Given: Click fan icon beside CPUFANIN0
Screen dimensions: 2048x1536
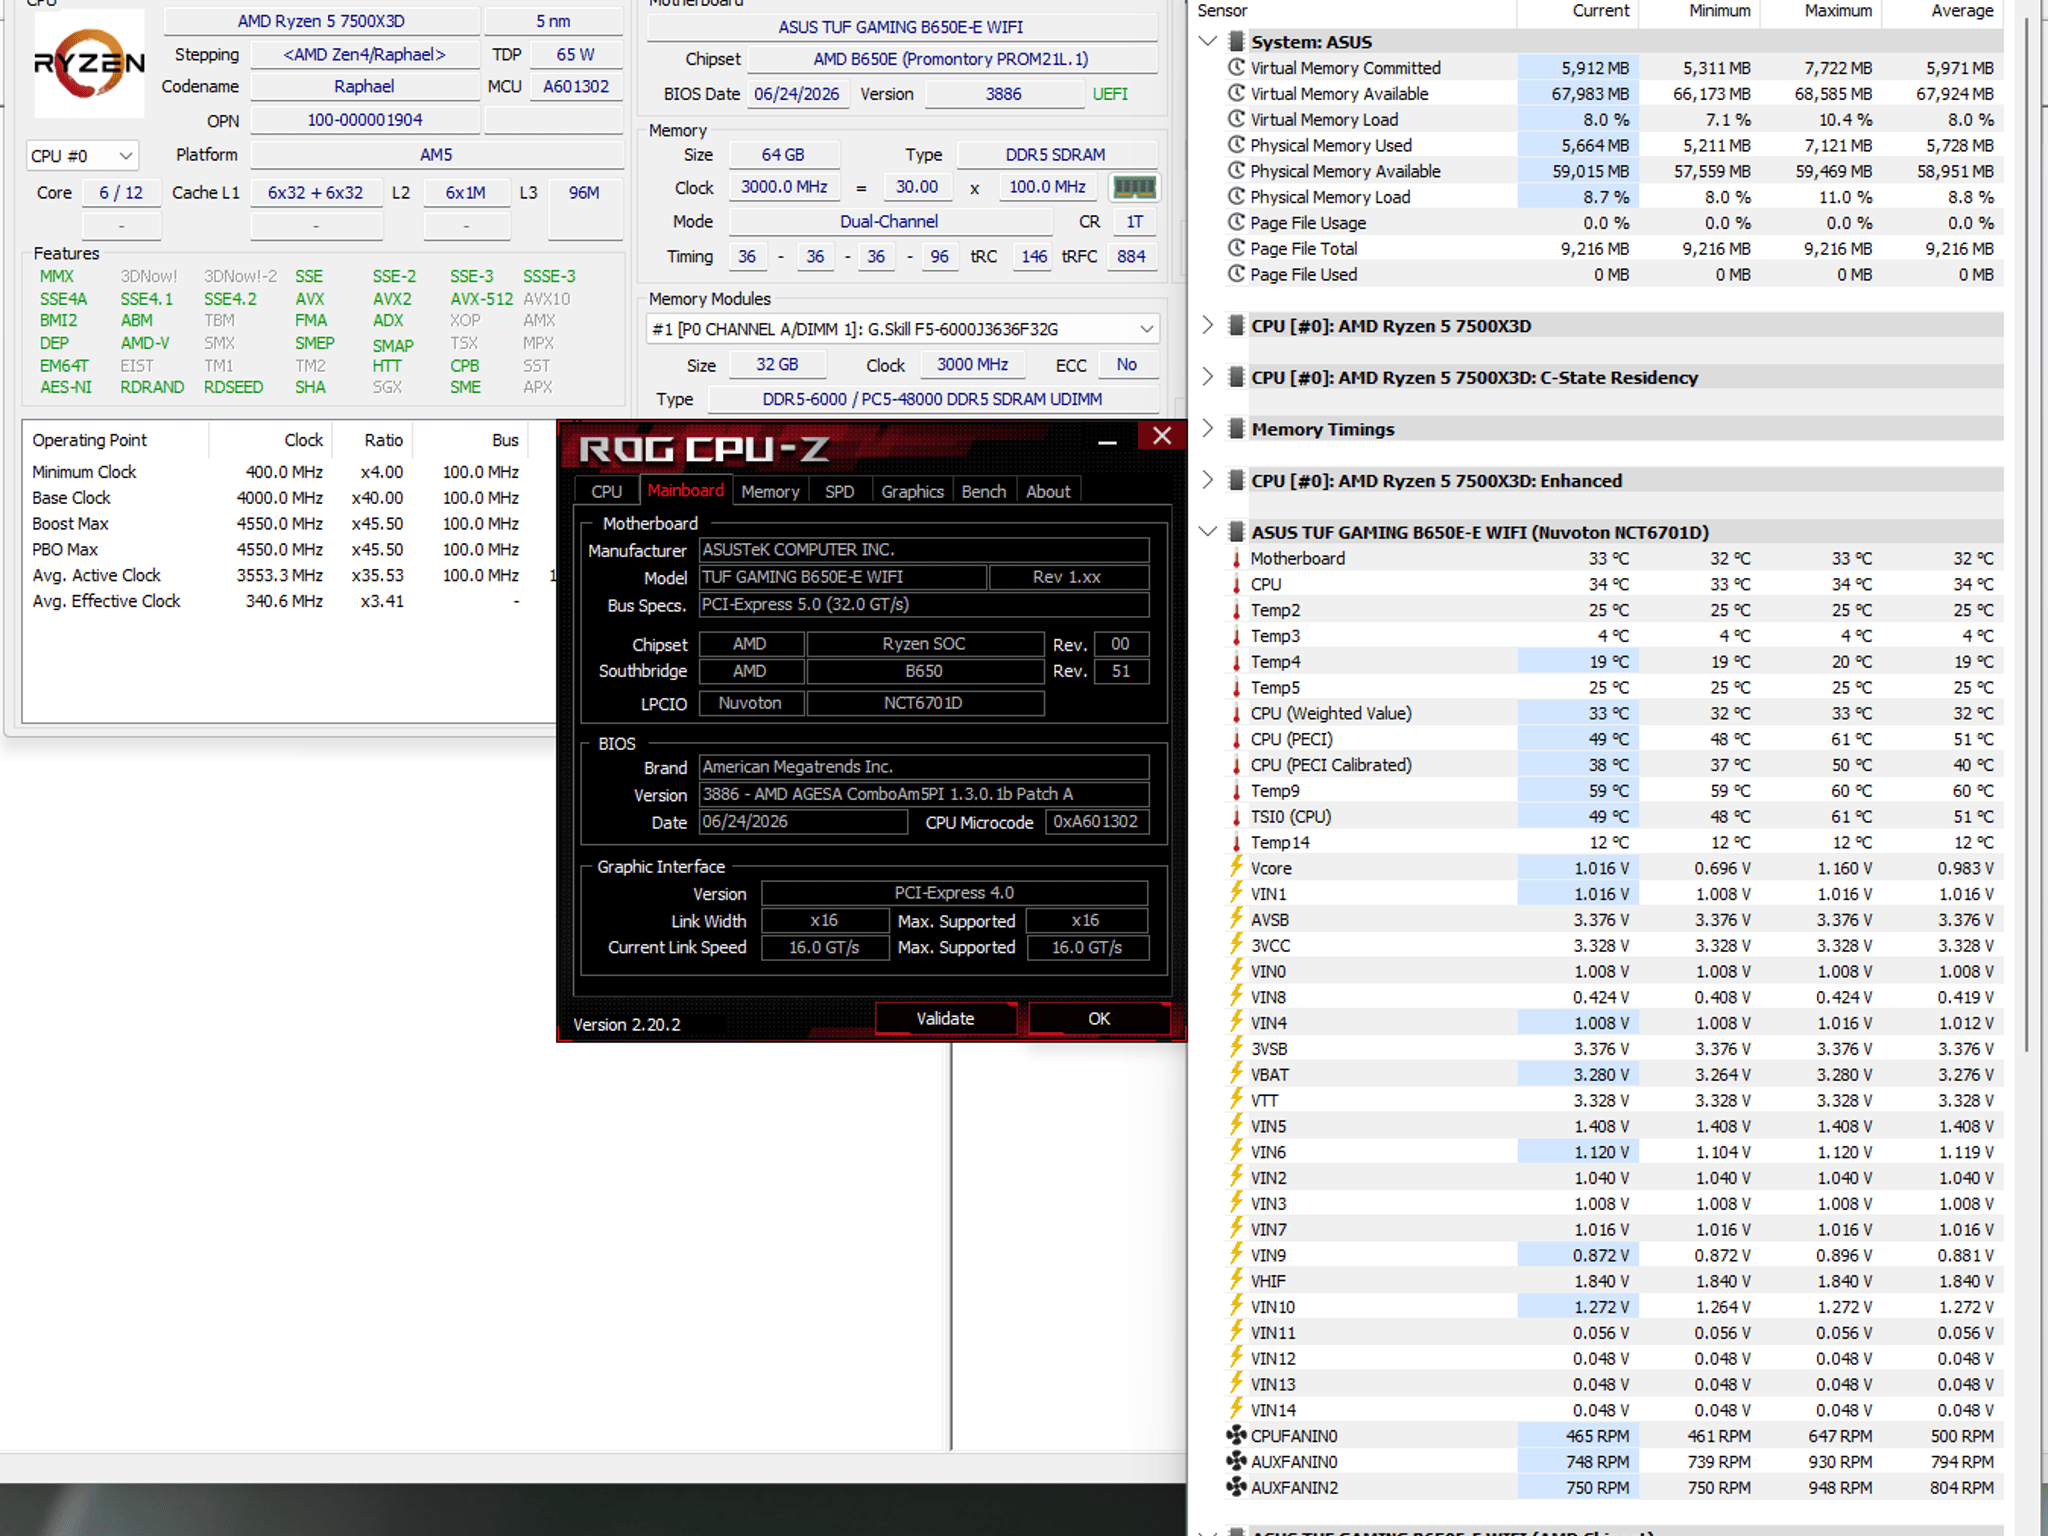Looking at the screenshot, I should click(x=1236, y=1435).
